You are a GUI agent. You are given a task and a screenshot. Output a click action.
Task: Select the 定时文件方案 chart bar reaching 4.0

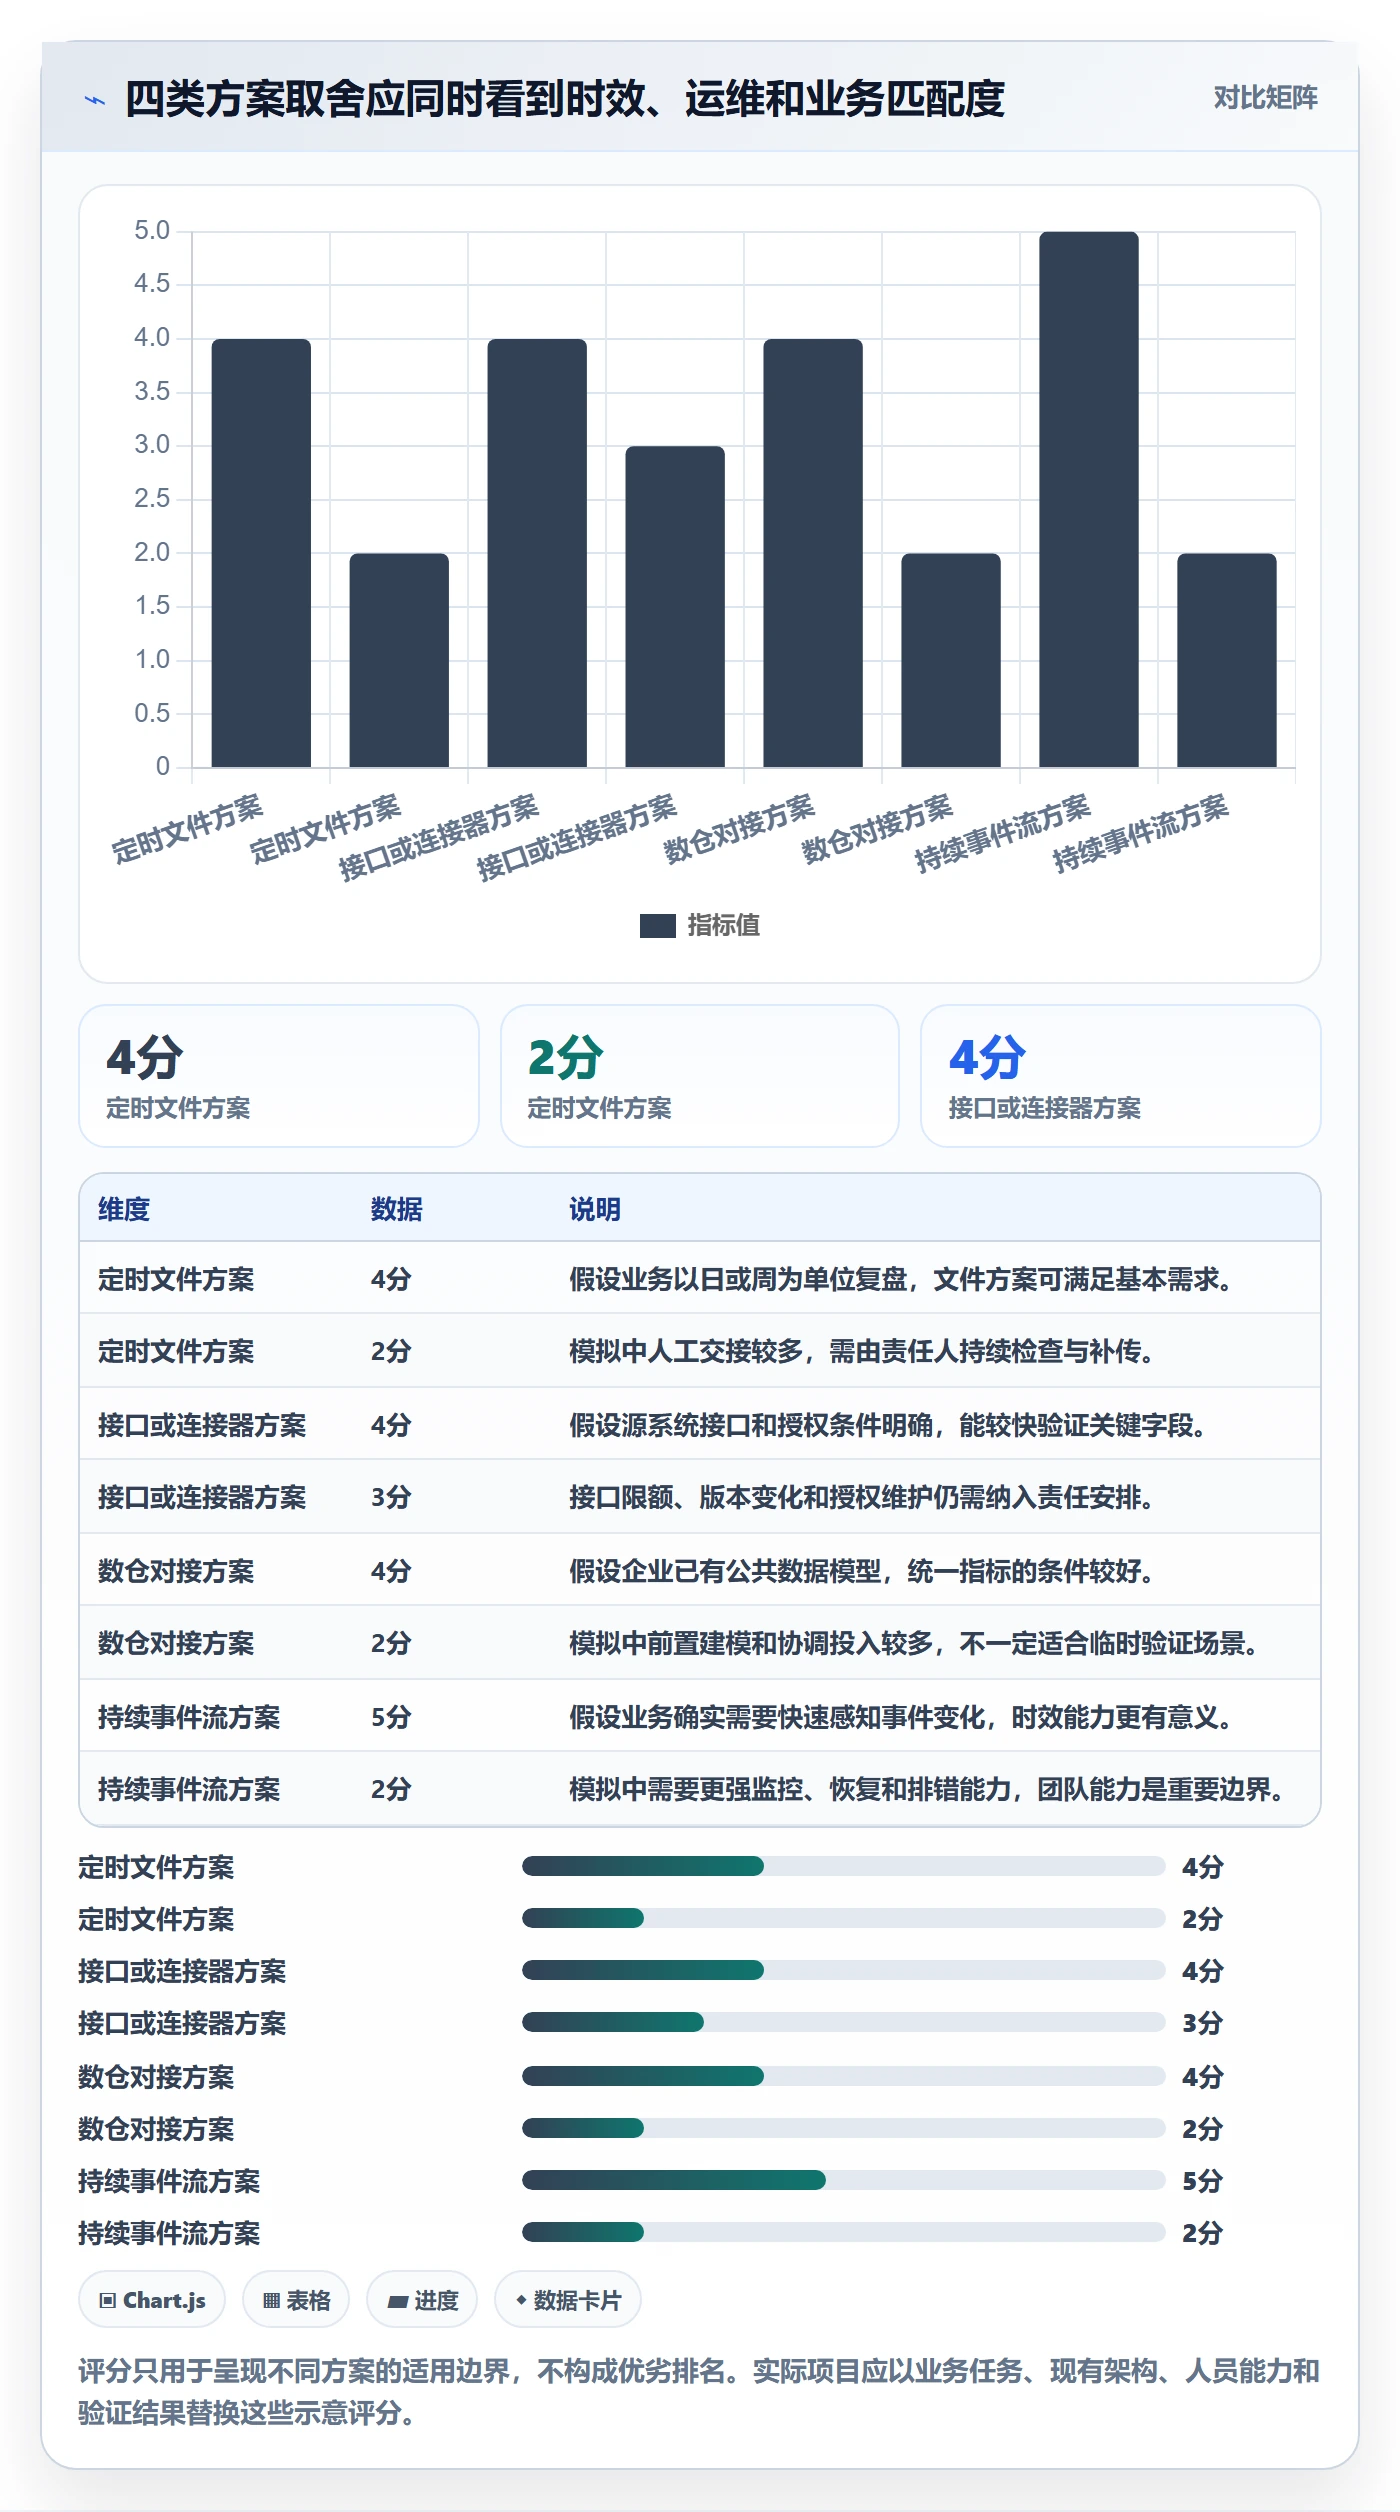261,553
